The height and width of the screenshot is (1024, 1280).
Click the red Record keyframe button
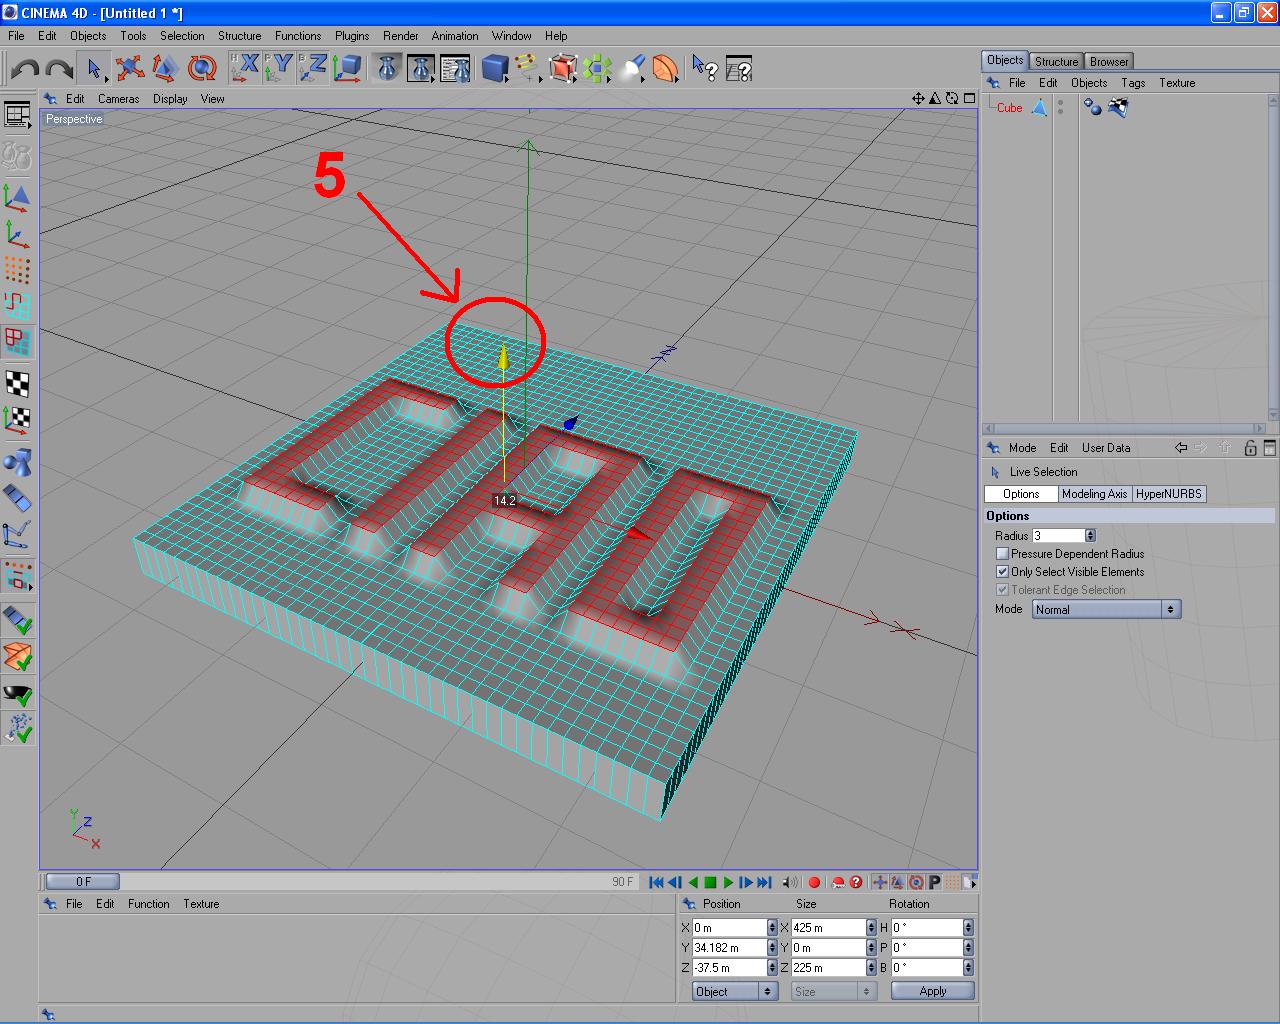click(814, 882)
